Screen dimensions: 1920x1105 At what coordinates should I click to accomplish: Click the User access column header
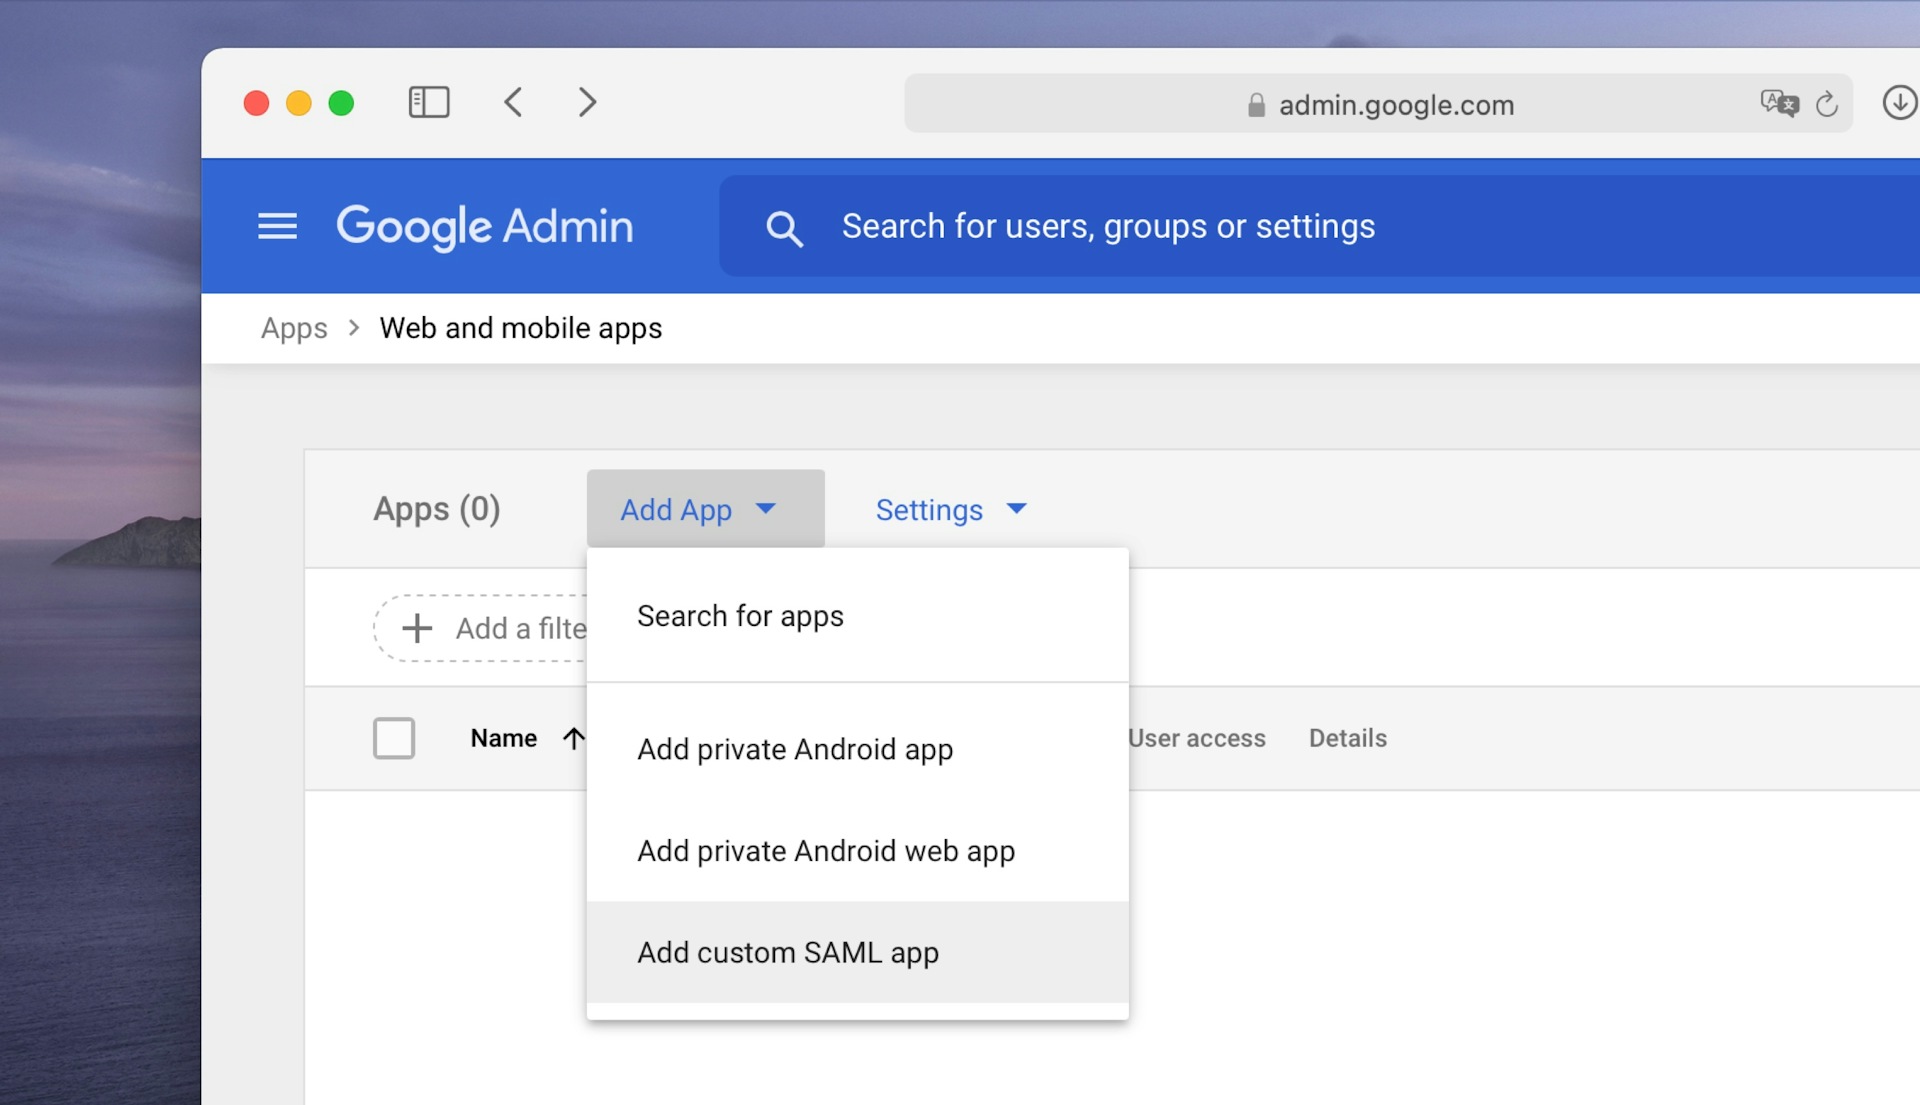click(x=1197, y=738)
